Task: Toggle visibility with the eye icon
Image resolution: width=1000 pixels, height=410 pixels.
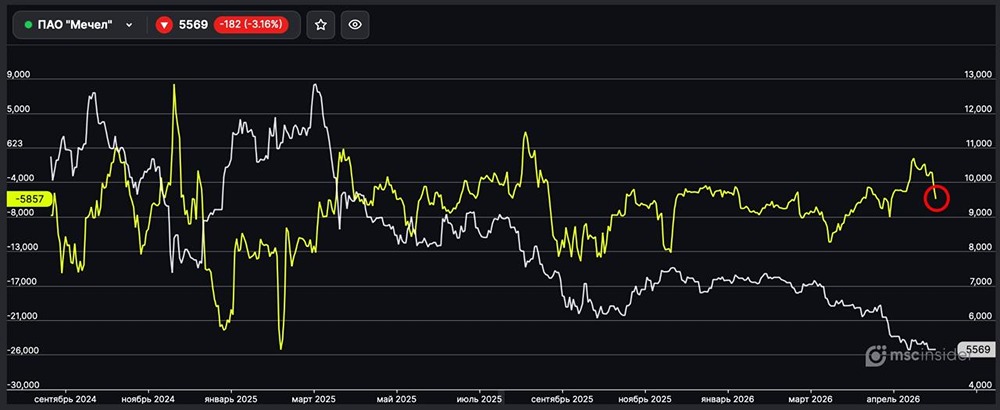Action: point(355,25)
